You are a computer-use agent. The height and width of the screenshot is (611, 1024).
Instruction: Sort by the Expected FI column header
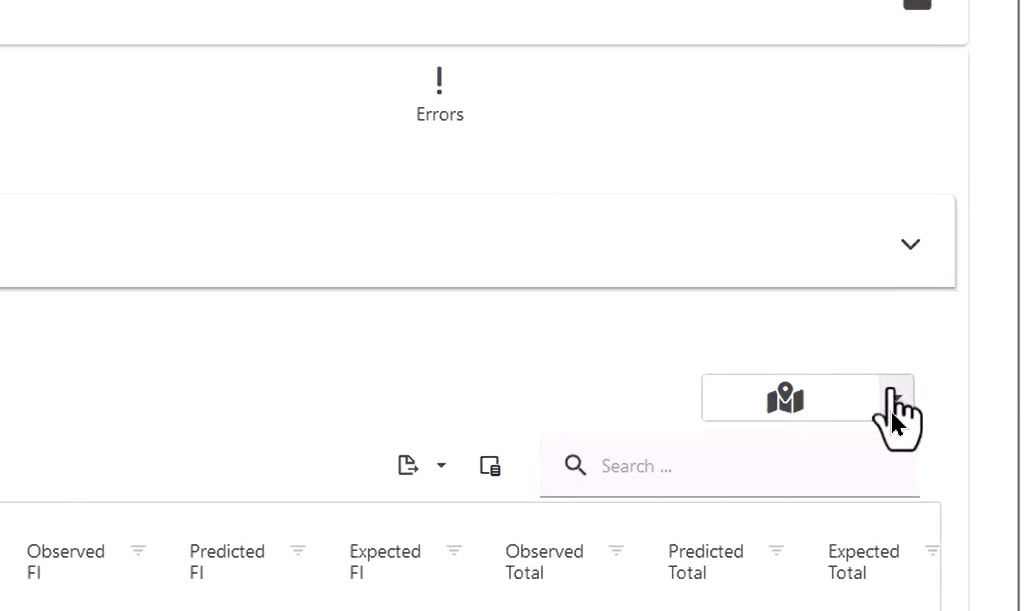pos(385,561)
